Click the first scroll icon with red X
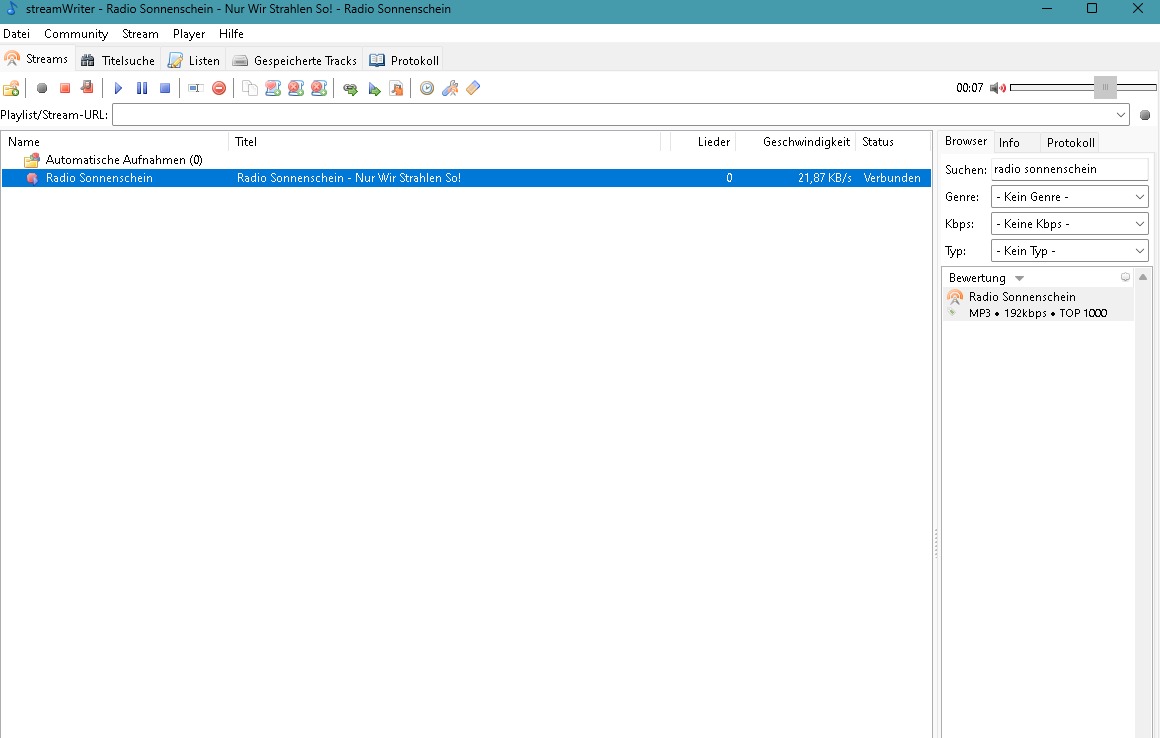Image resolution: width=1160 pixels, height=738 pixels. tap(296, 89)
